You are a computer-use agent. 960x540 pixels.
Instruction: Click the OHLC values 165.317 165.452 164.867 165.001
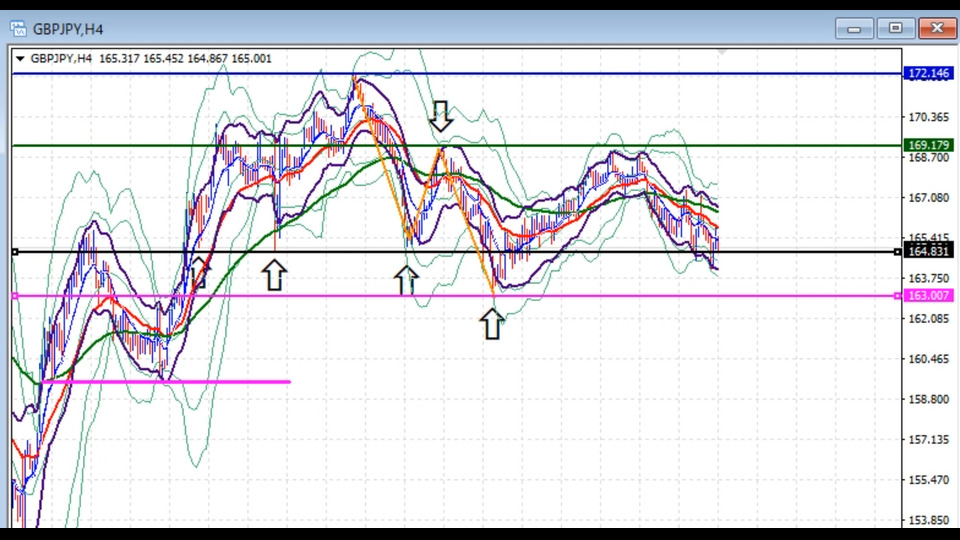coord(185,59)
